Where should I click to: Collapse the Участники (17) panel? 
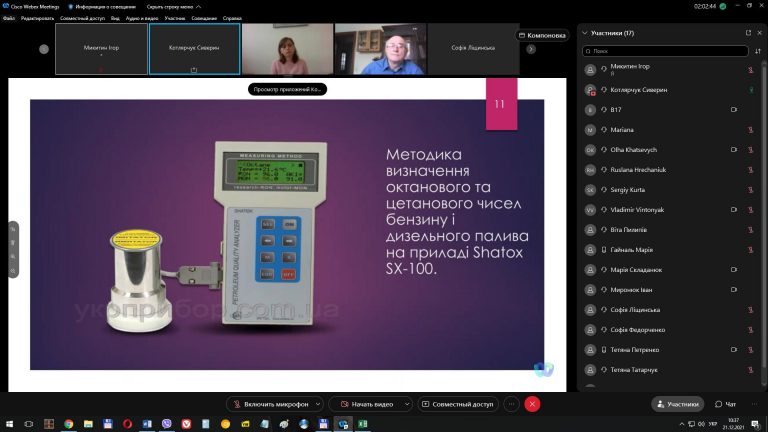pos(585,33)
